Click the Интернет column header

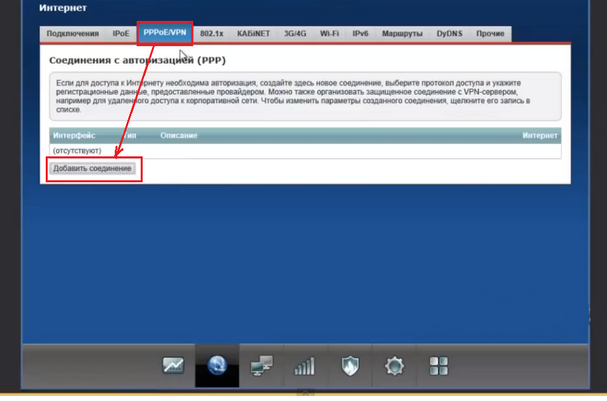tap(540, 135)
